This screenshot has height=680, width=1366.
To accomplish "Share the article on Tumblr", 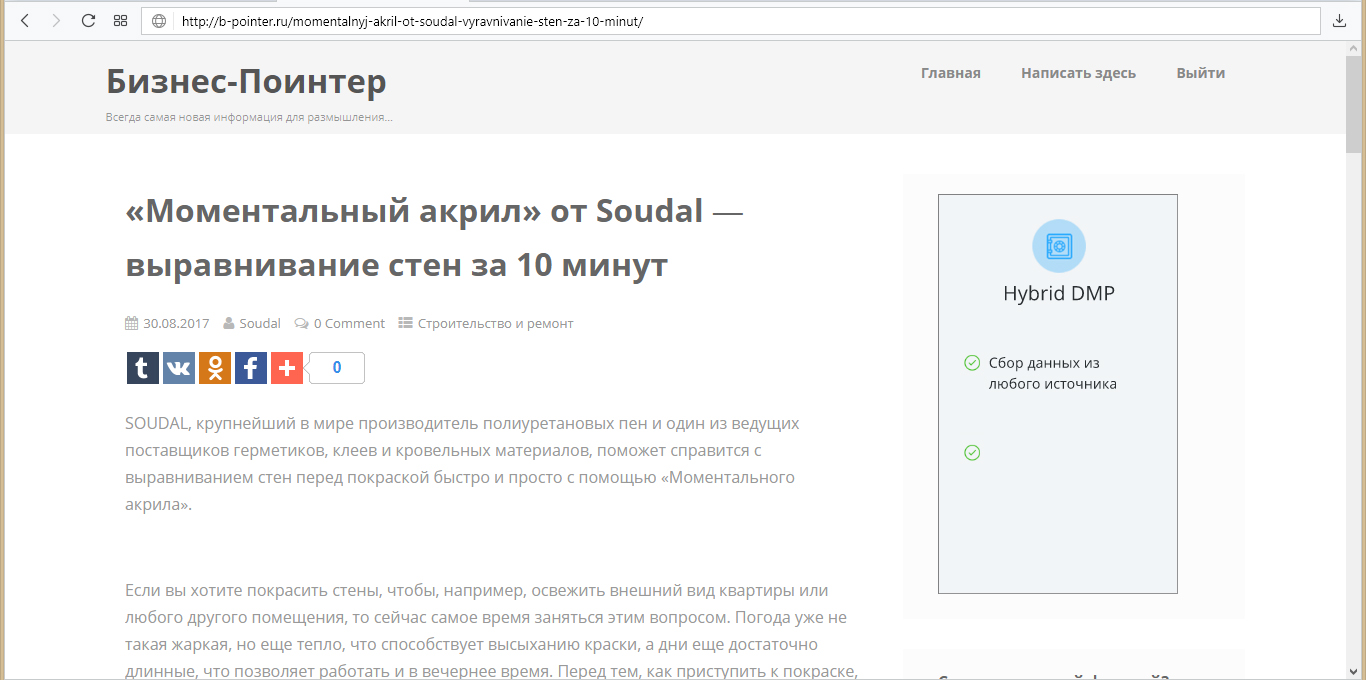I will (143, 368).
